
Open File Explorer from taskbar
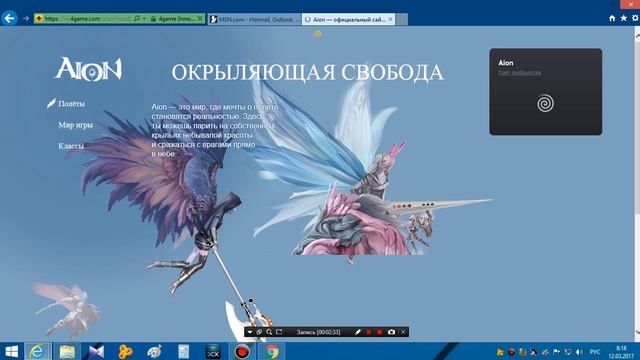click(x=67, y=351)
